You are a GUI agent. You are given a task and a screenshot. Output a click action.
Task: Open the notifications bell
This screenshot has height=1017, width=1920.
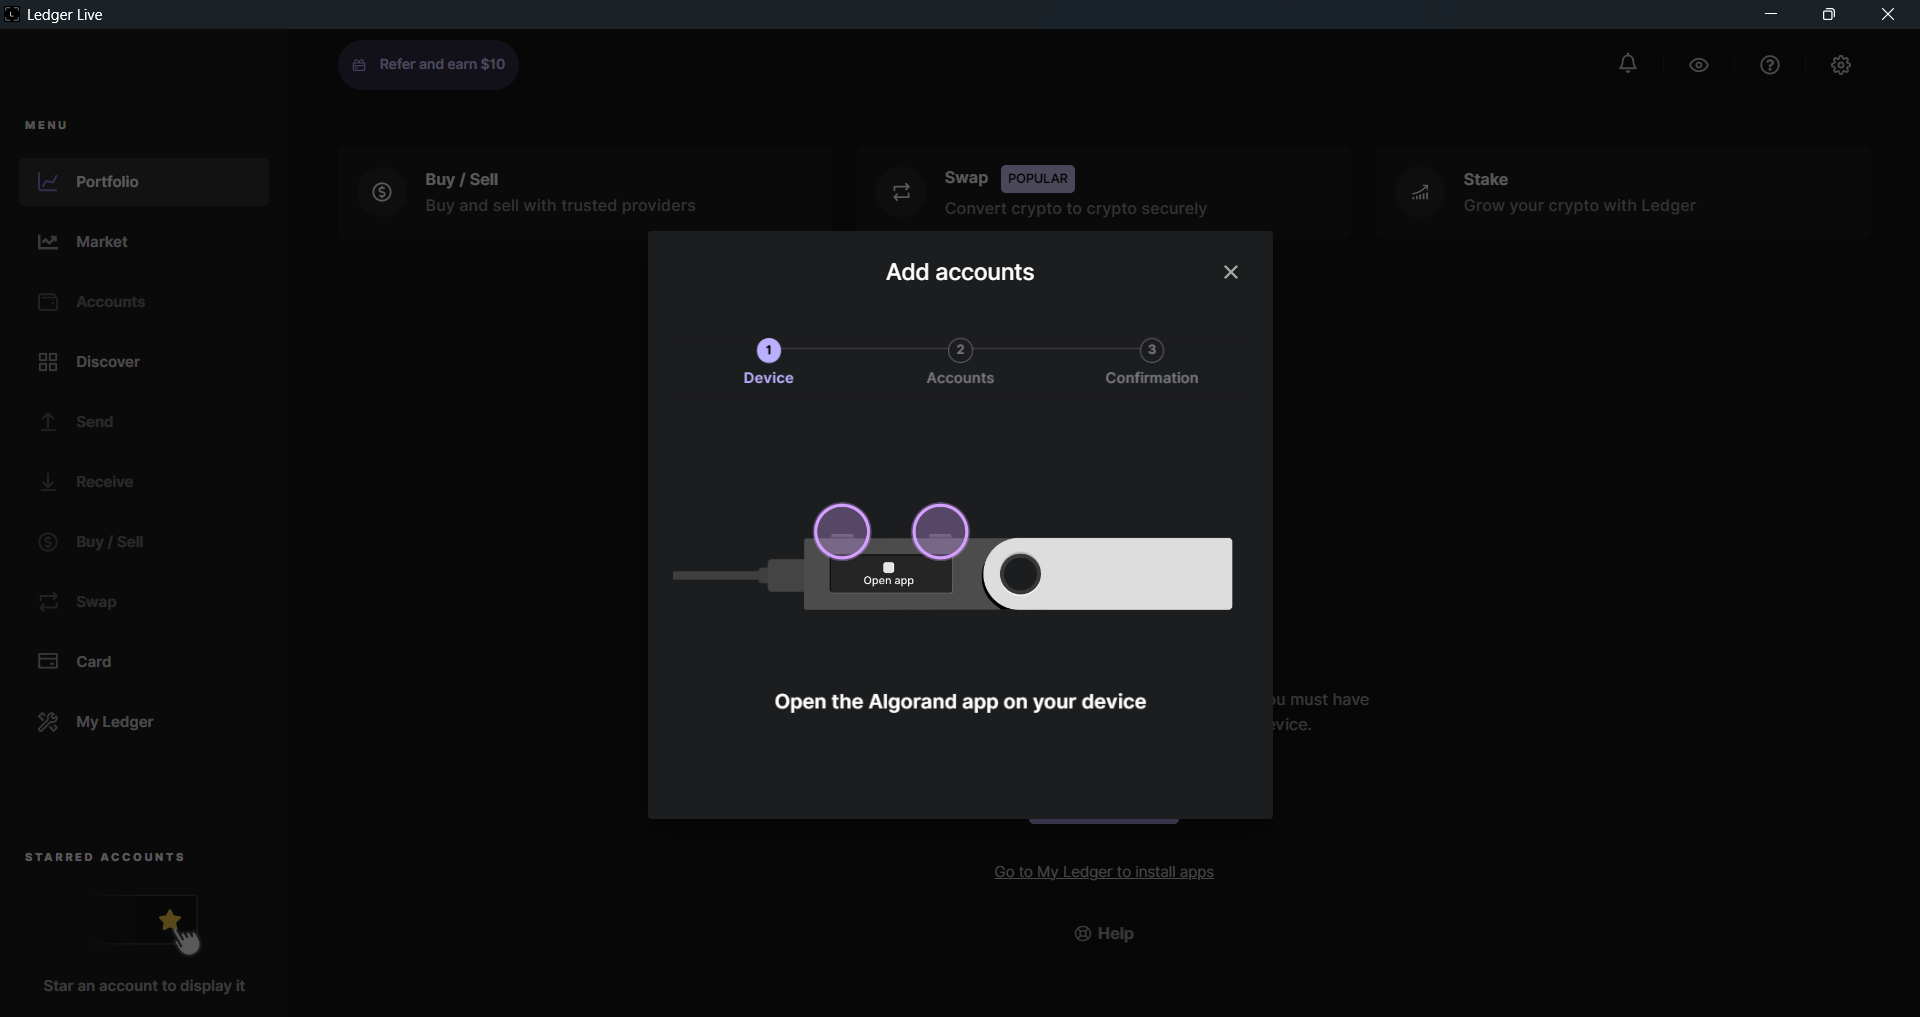pos(1628,64)
